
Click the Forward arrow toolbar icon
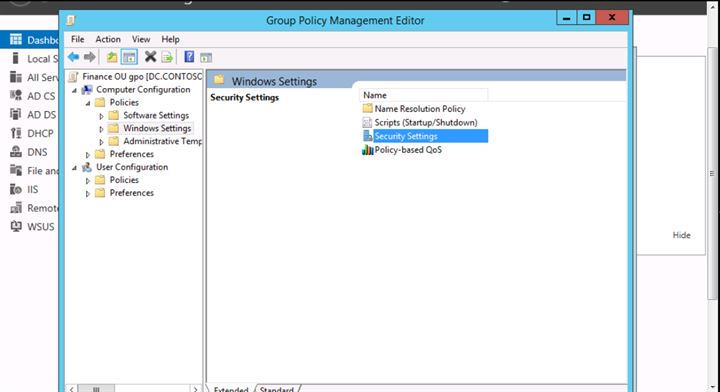pos(90,57)
